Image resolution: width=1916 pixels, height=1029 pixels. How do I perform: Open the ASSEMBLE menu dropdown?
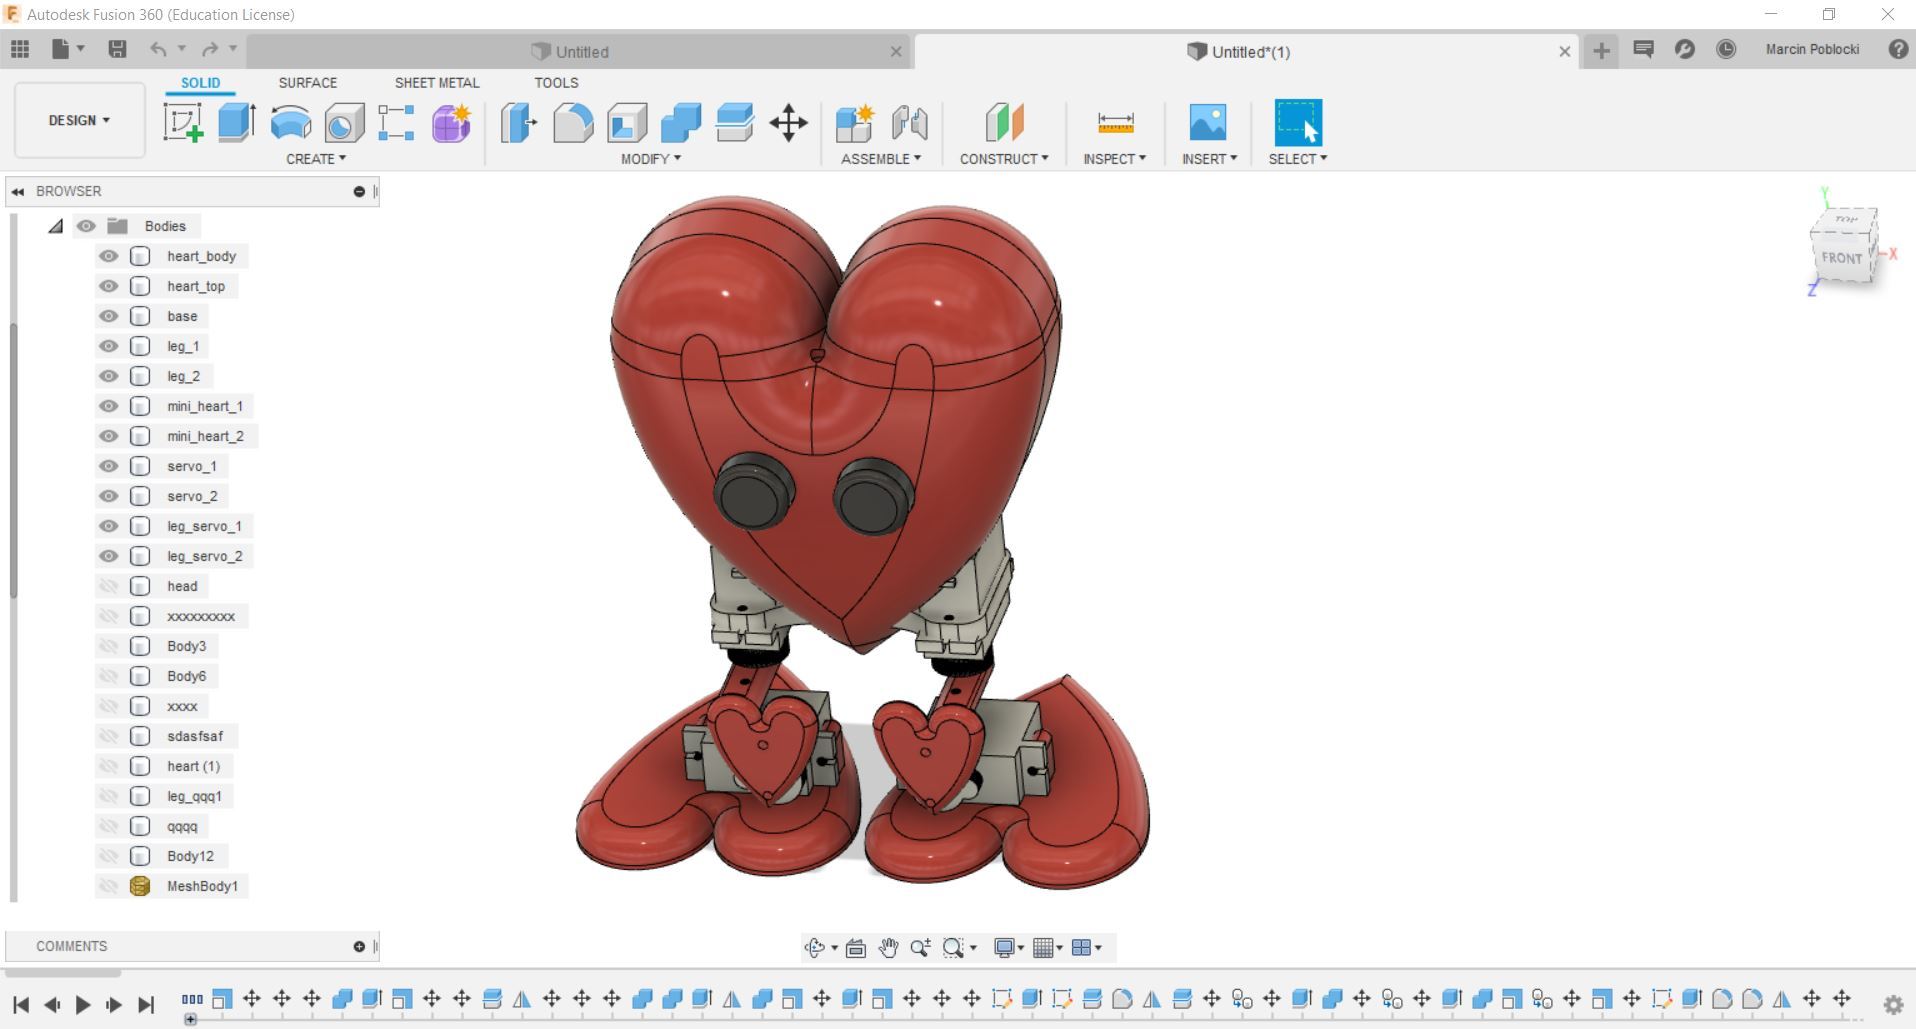pos(881,158)
